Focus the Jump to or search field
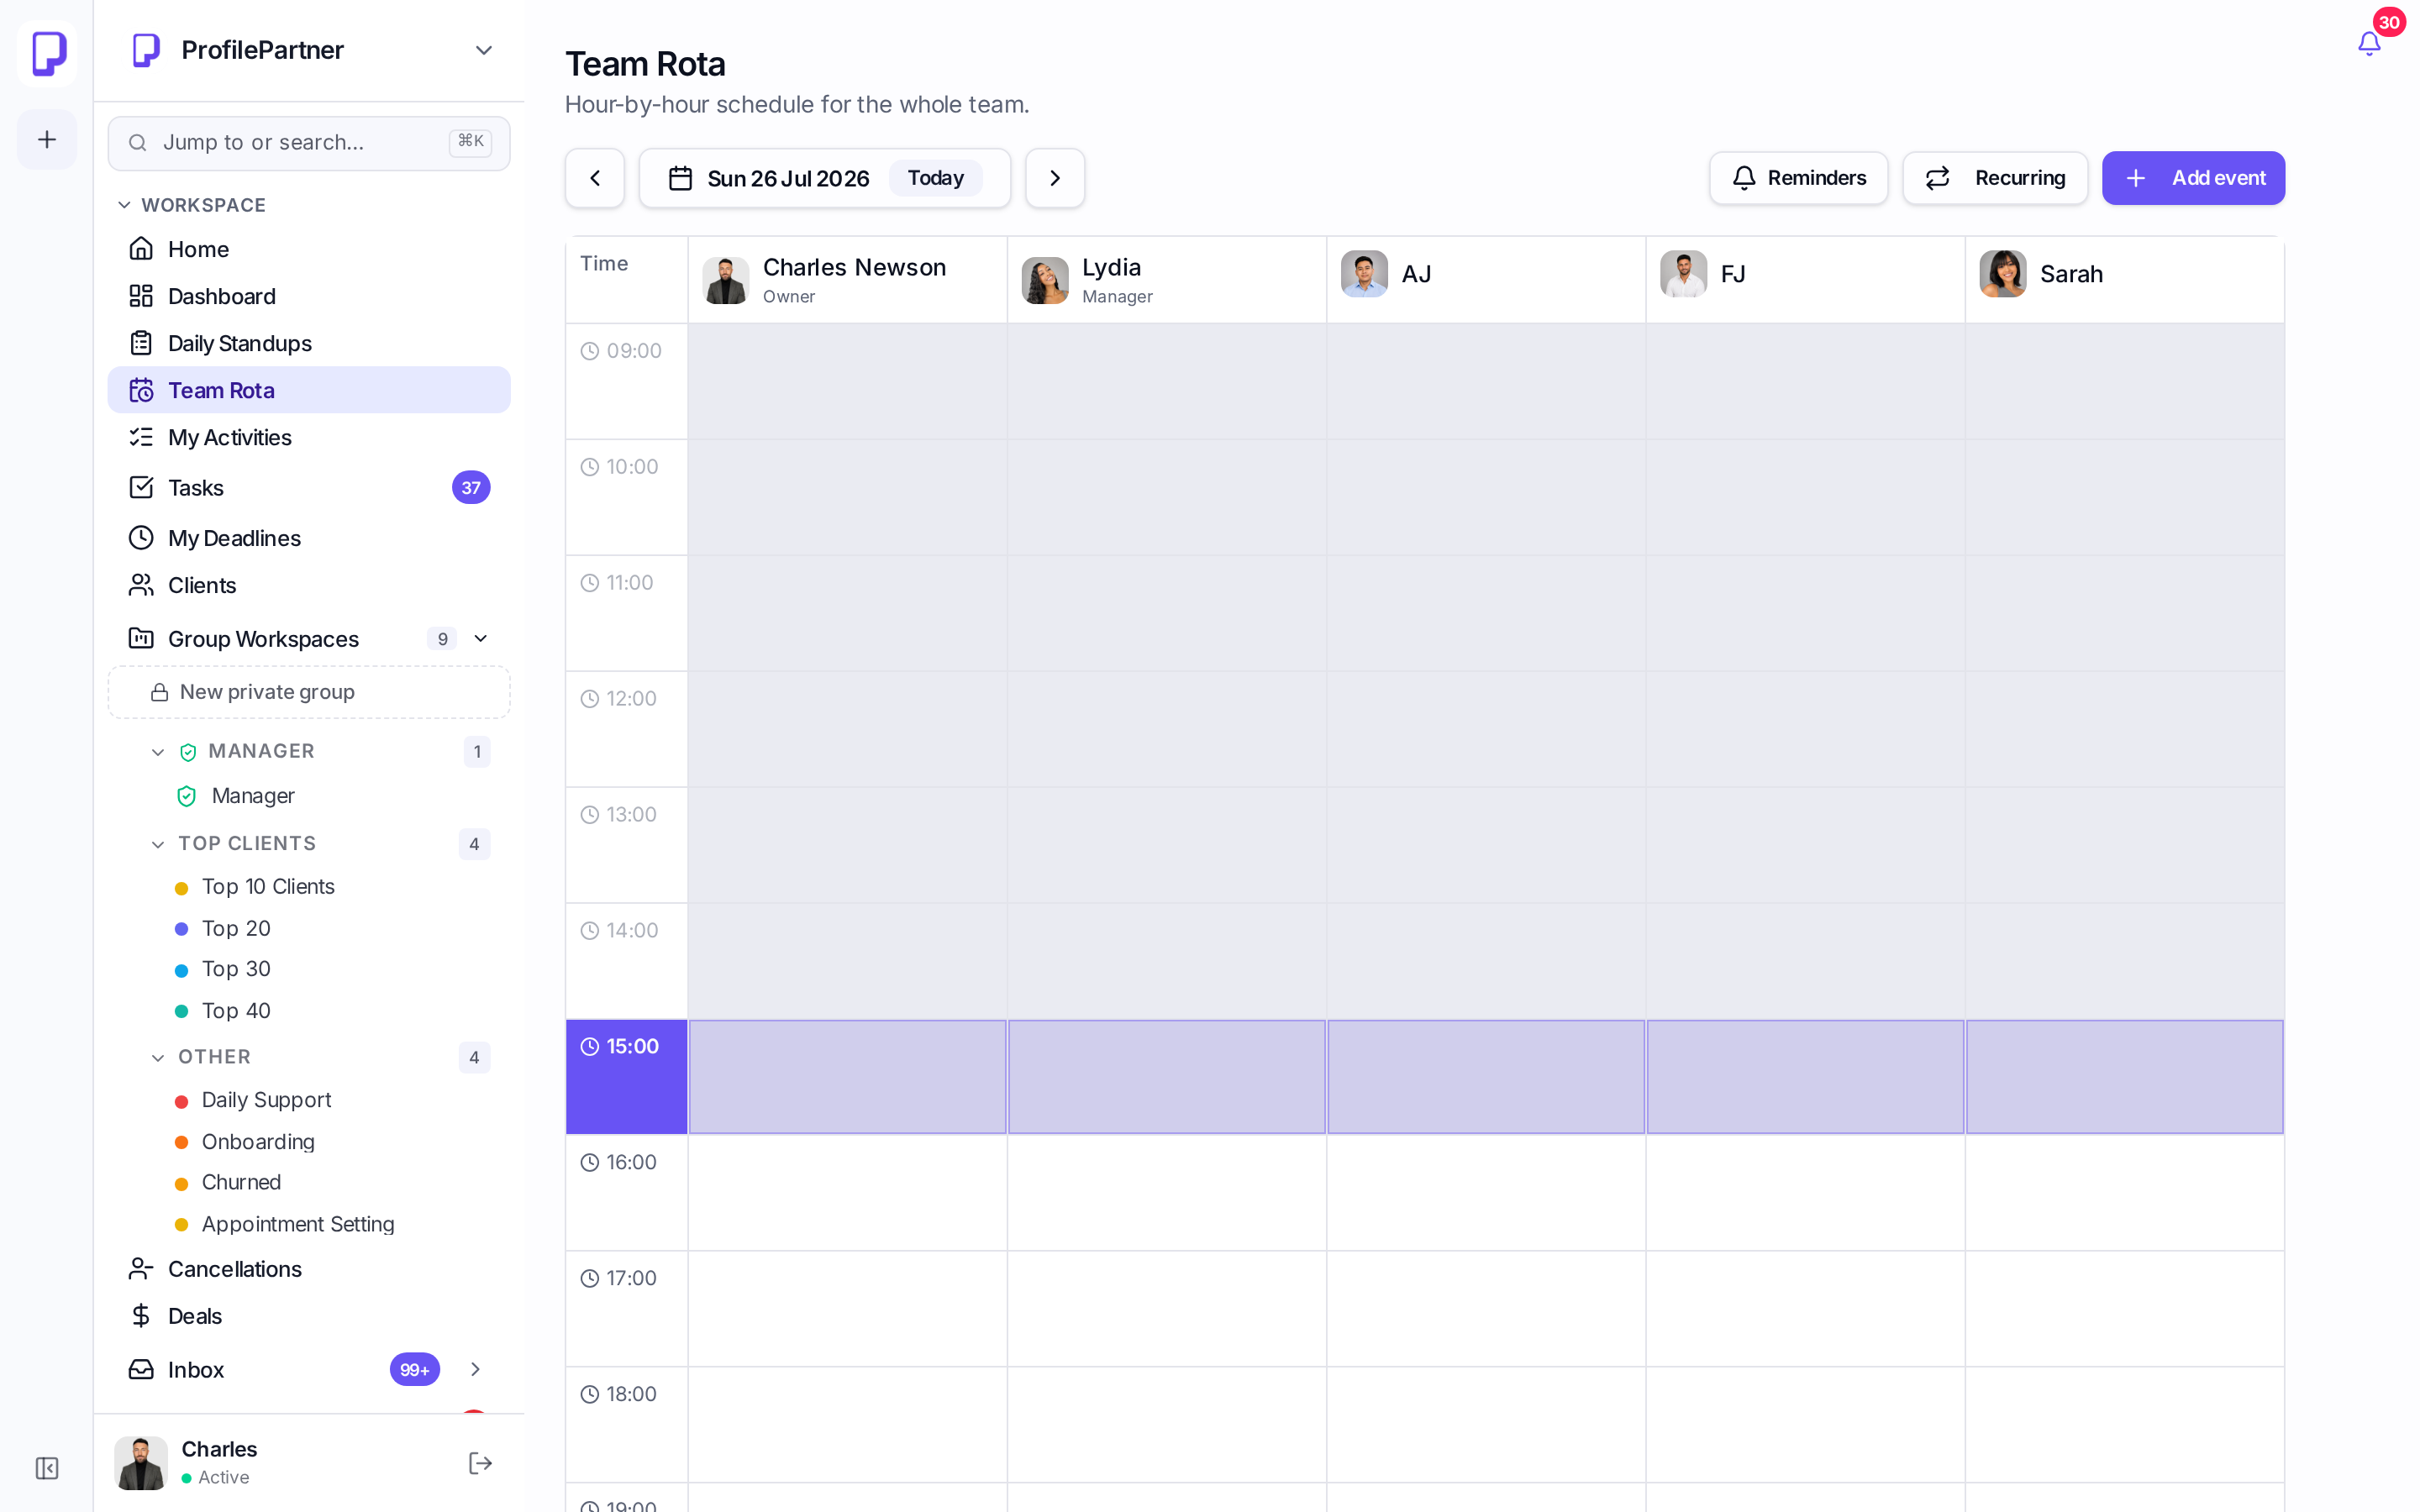 click(309, 142)
